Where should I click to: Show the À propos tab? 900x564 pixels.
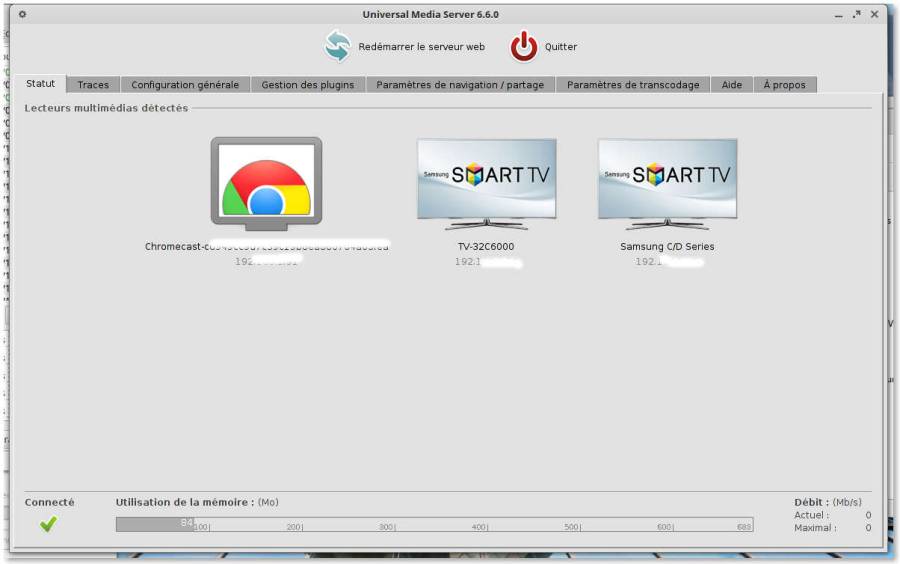pos(784,85)
